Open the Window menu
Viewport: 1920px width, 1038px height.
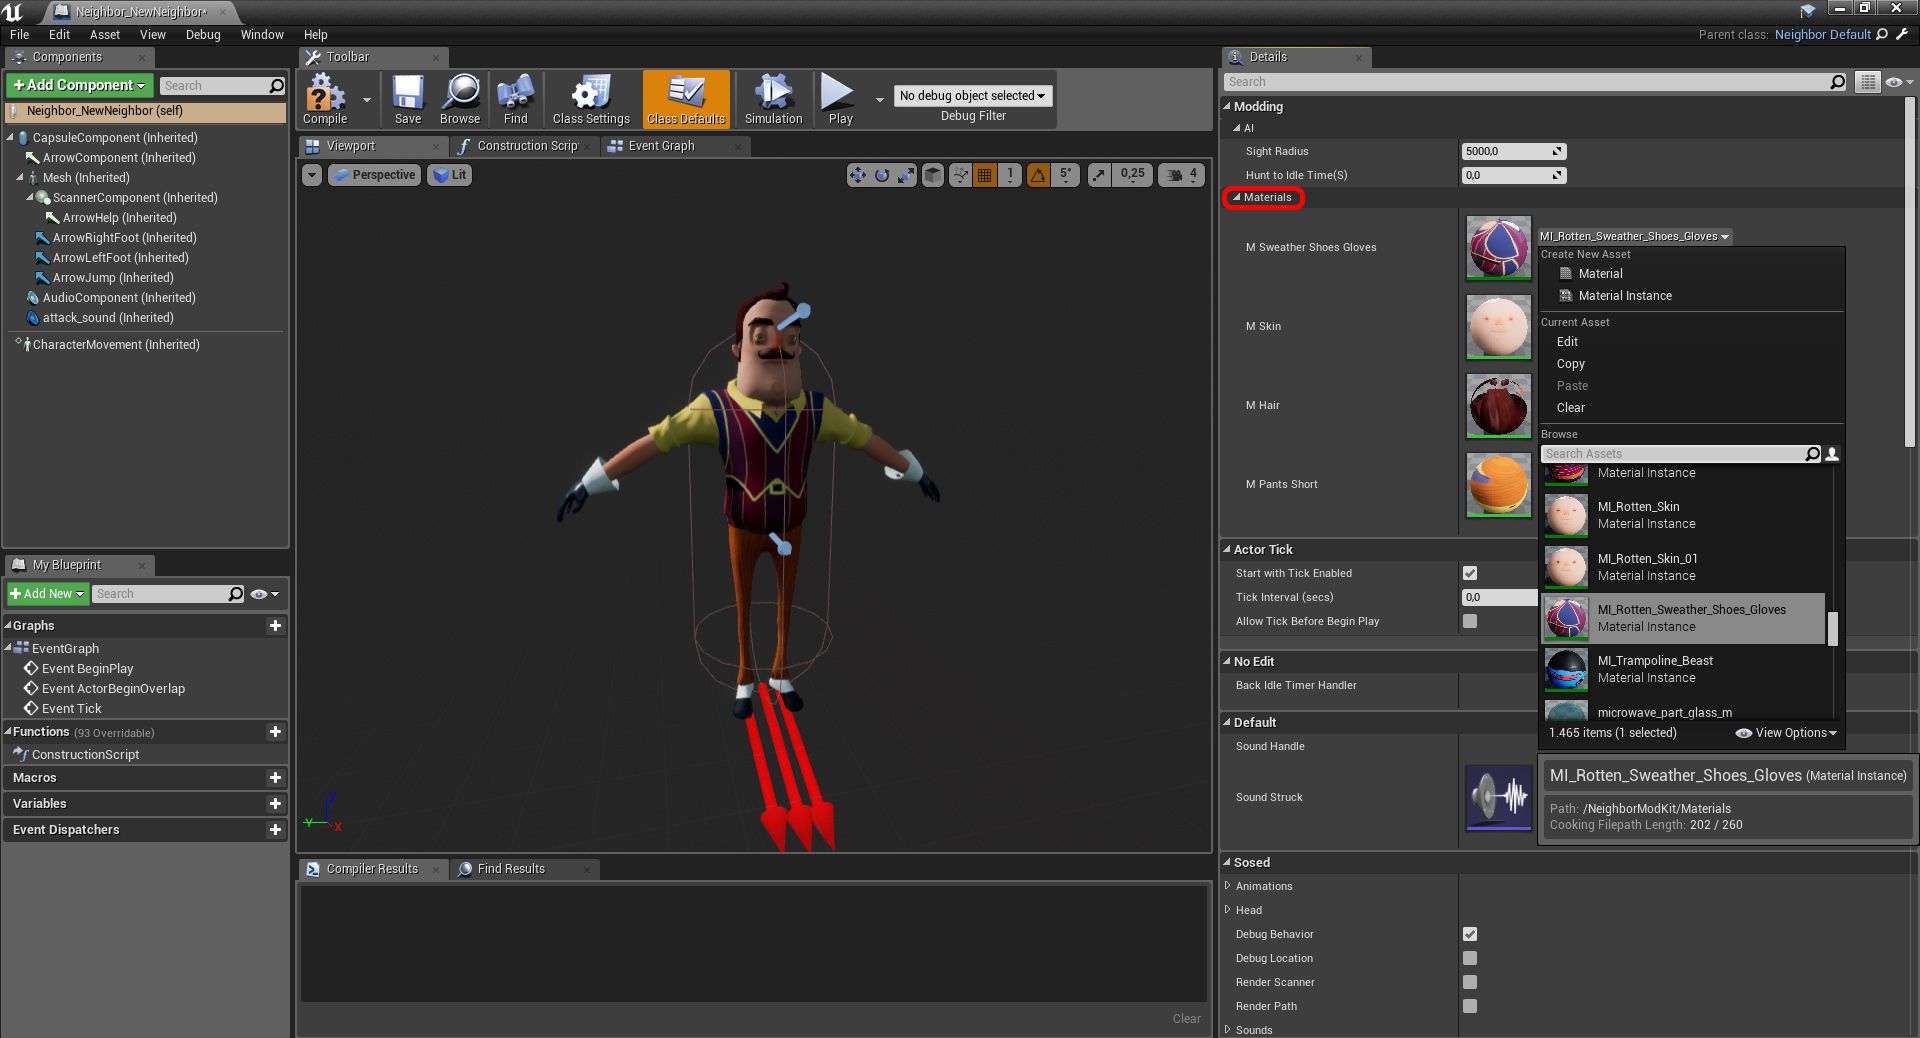click(x=262, y=35)
